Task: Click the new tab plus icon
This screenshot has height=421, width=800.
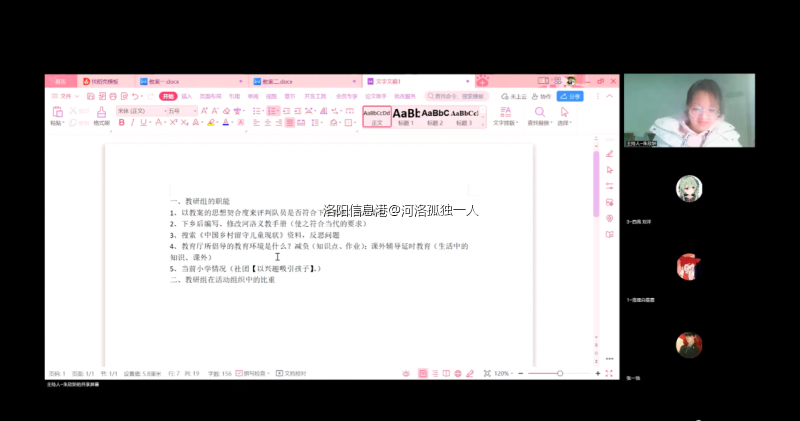Action: (482, 81)
